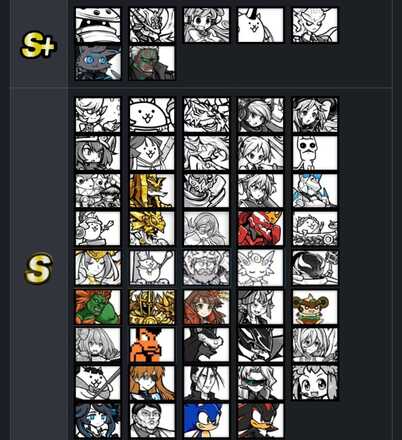Click the sunglasses character thumbnail
Image resolution: width=402 pixels, height=440 pixels.
click(x=261, y=383)
